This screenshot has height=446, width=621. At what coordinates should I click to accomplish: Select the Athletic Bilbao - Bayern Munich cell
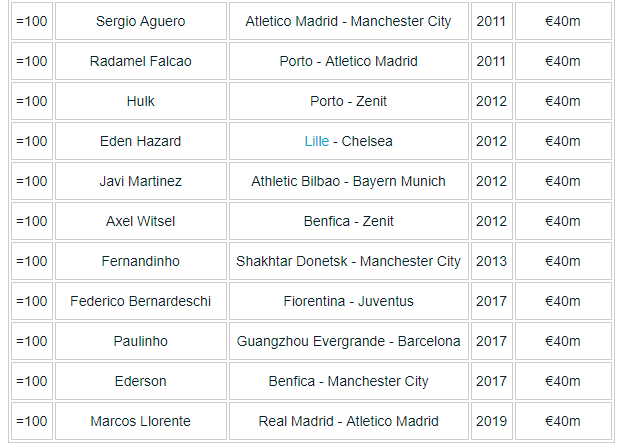pos(348,181)
